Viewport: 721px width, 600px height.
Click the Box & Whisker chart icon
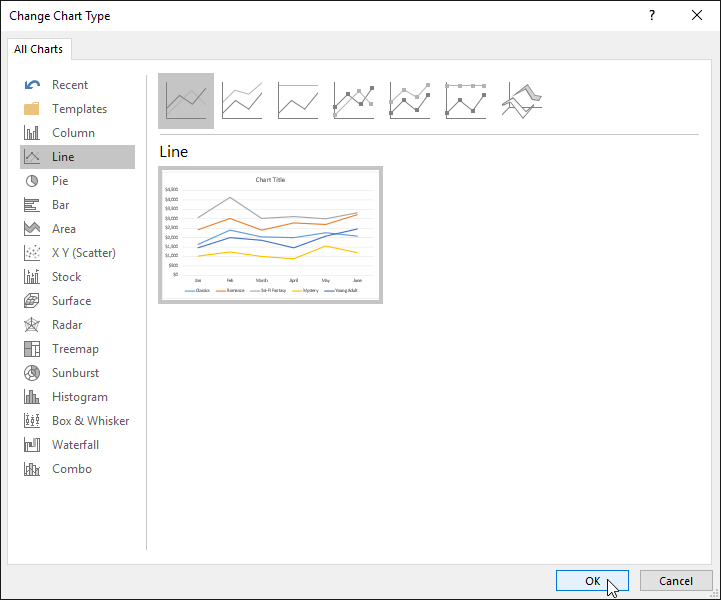32,421
